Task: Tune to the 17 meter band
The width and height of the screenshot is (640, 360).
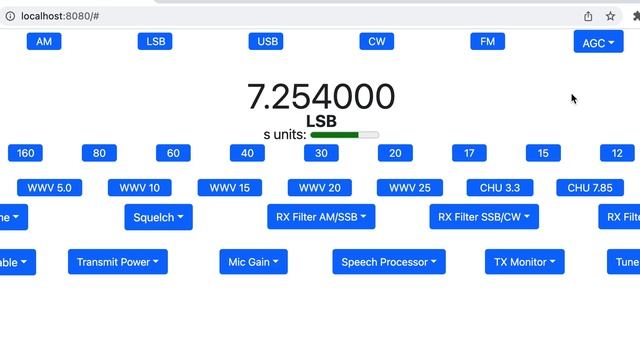Action: click(469, 153)
